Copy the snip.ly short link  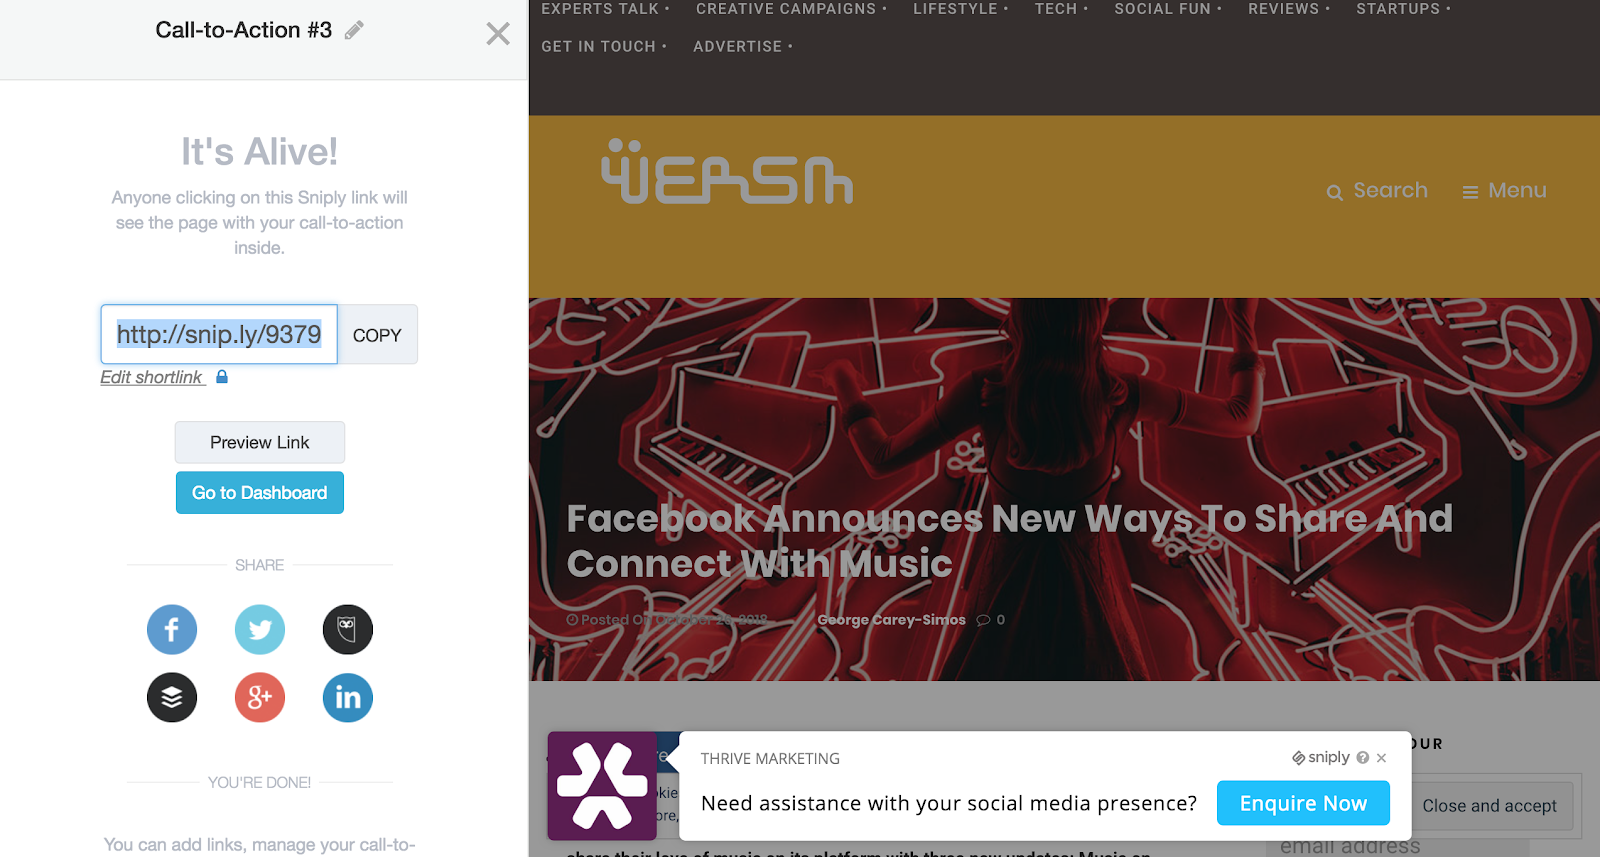pos(377,335)
